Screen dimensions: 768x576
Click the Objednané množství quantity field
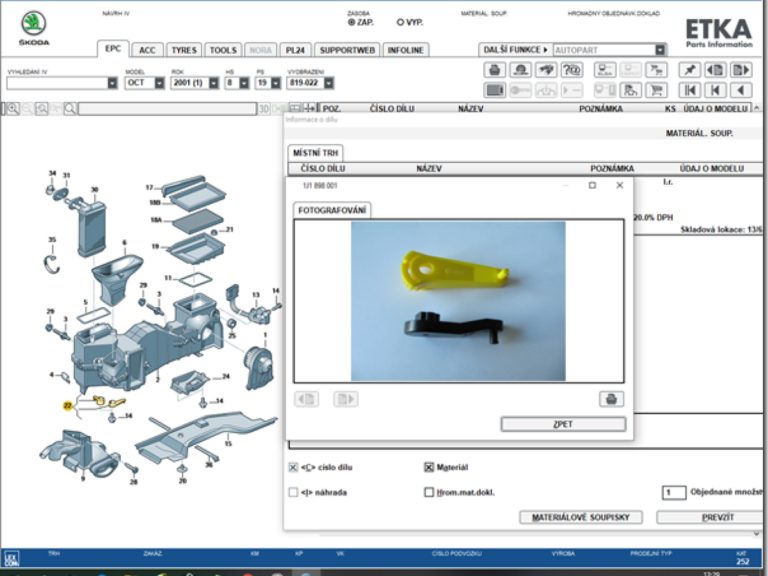(x=674, y=492)
